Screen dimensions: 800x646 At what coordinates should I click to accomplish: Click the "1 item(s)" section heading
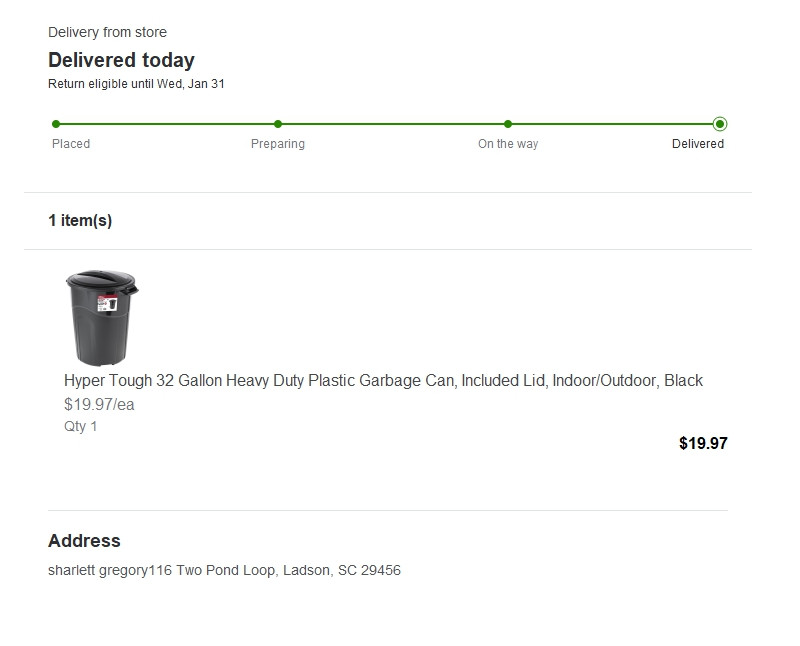[80, 221]
